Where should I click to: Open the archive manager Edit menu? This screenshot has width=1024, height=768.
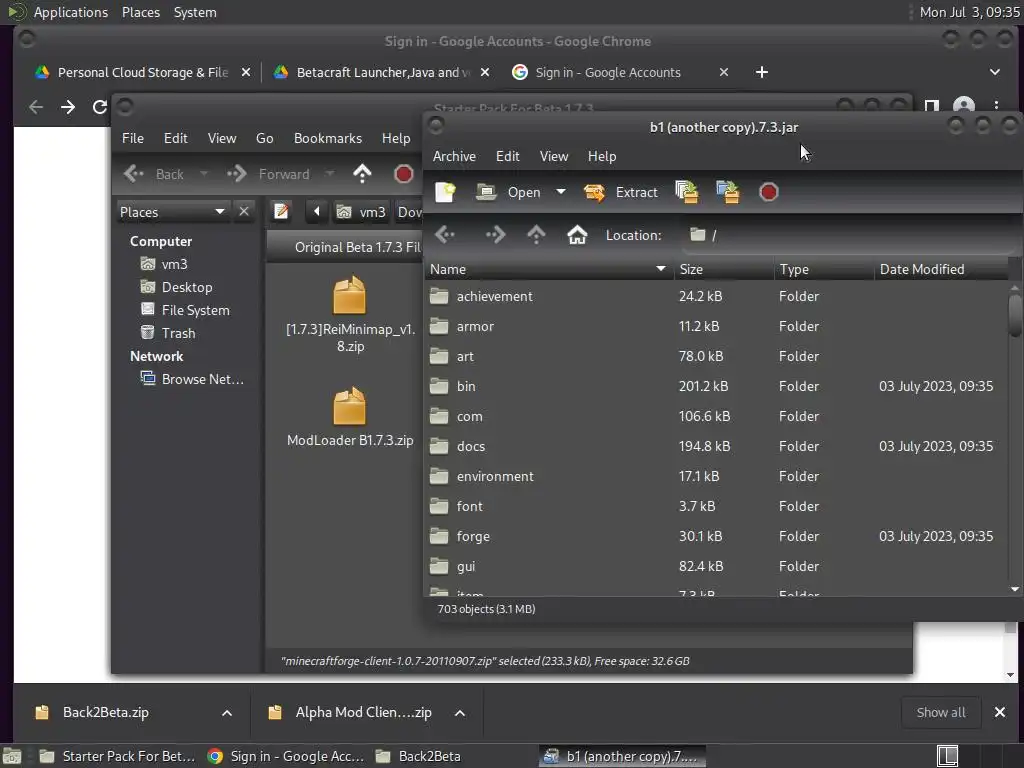[x=507, y=156]
